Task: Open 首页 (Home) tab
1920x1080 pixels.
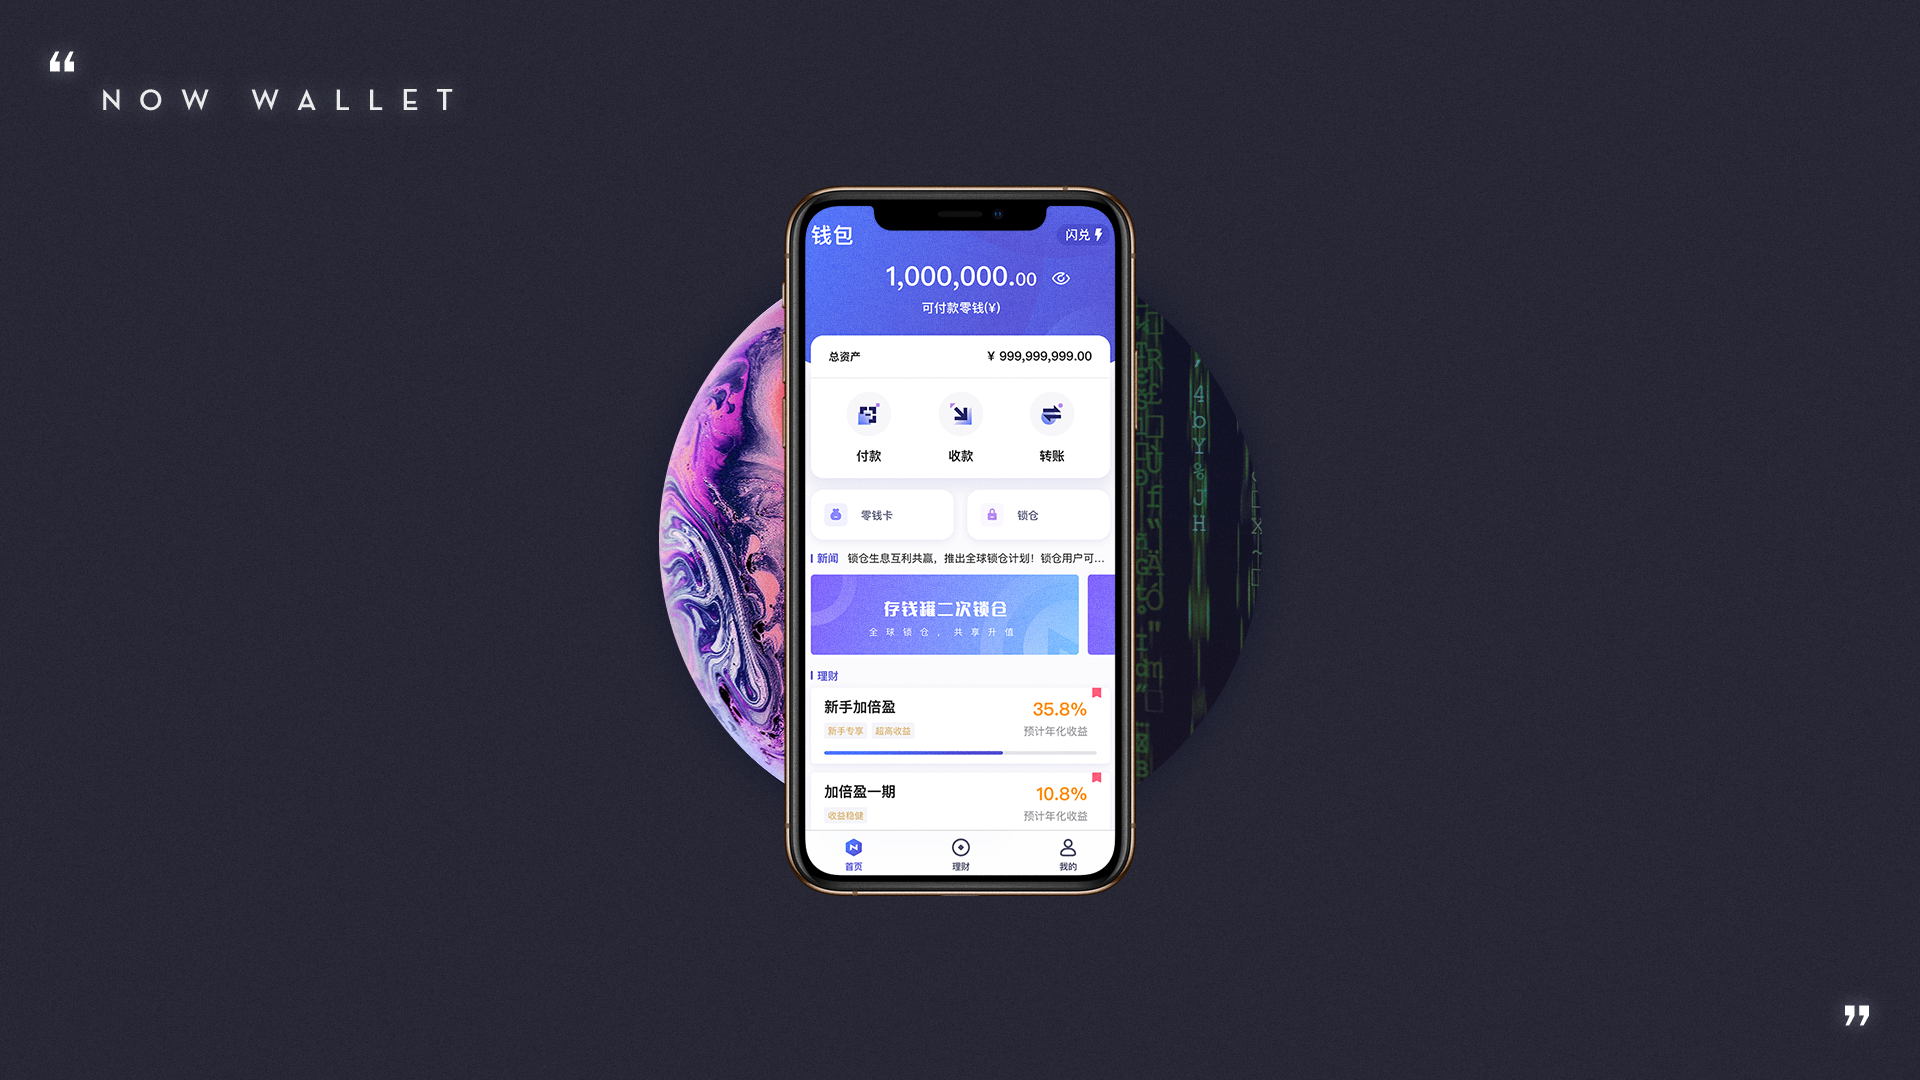Action: pos(855,855)
